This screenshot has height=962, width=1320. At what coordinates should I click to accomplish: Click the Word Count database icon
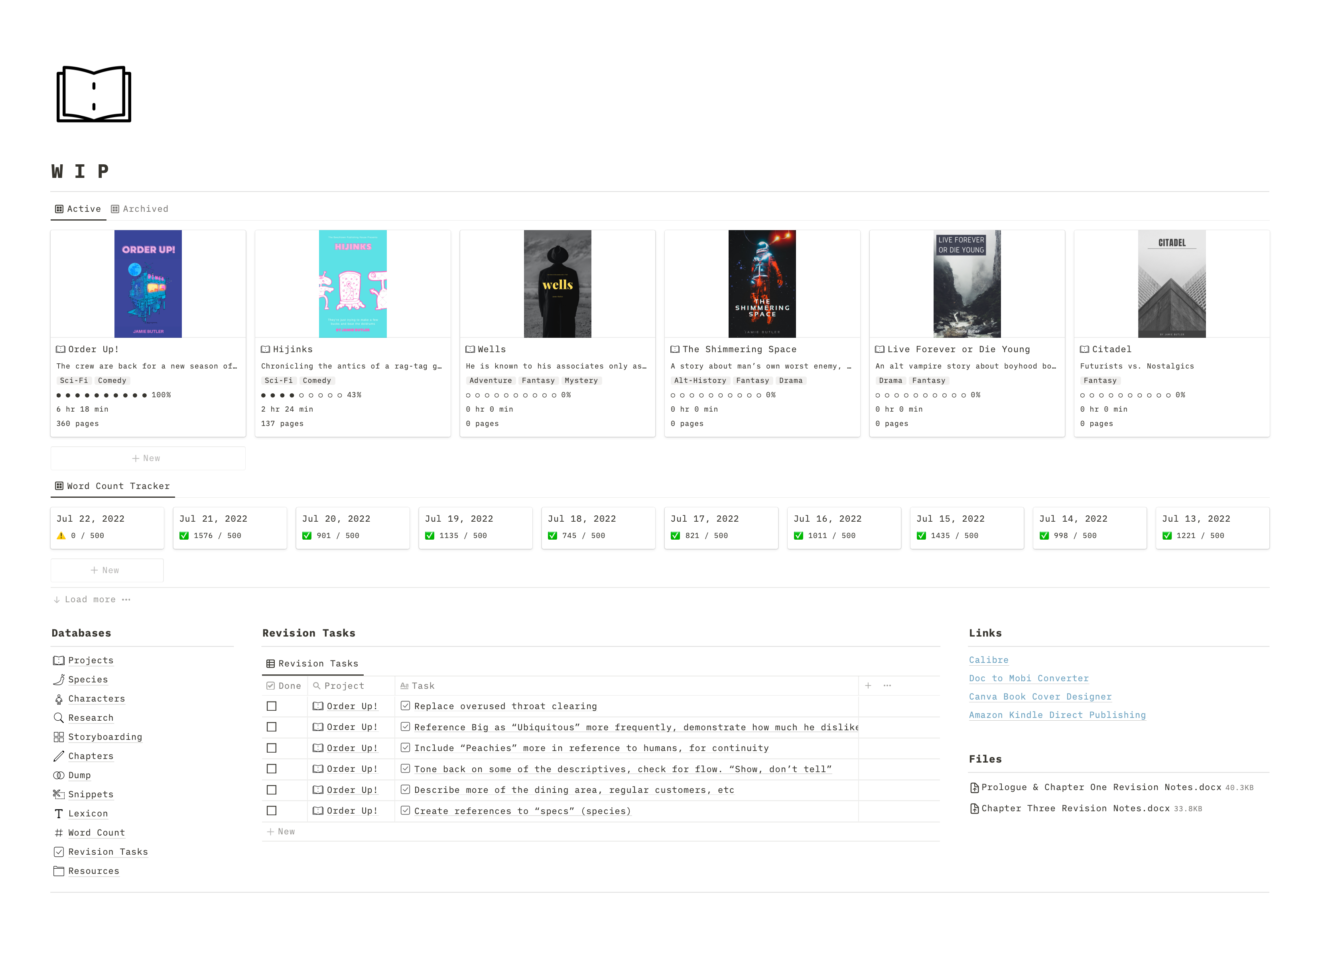58,832
